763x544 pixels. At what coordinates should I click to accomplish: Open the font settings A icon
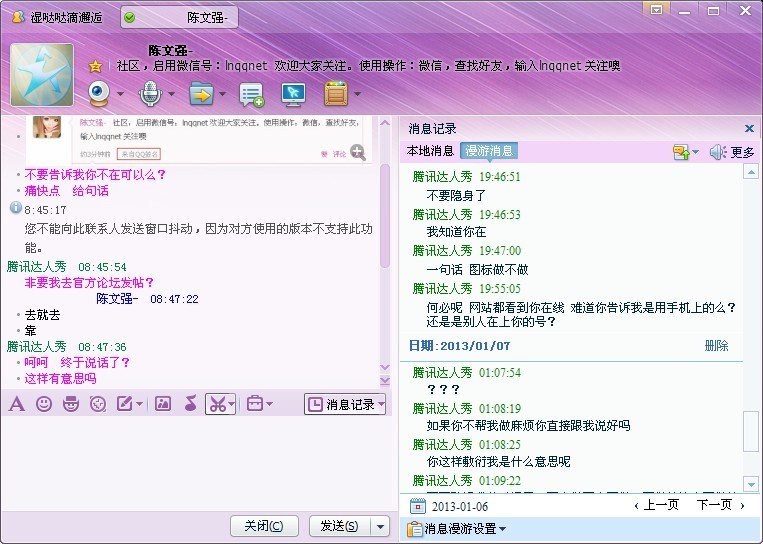click(17, 404)
